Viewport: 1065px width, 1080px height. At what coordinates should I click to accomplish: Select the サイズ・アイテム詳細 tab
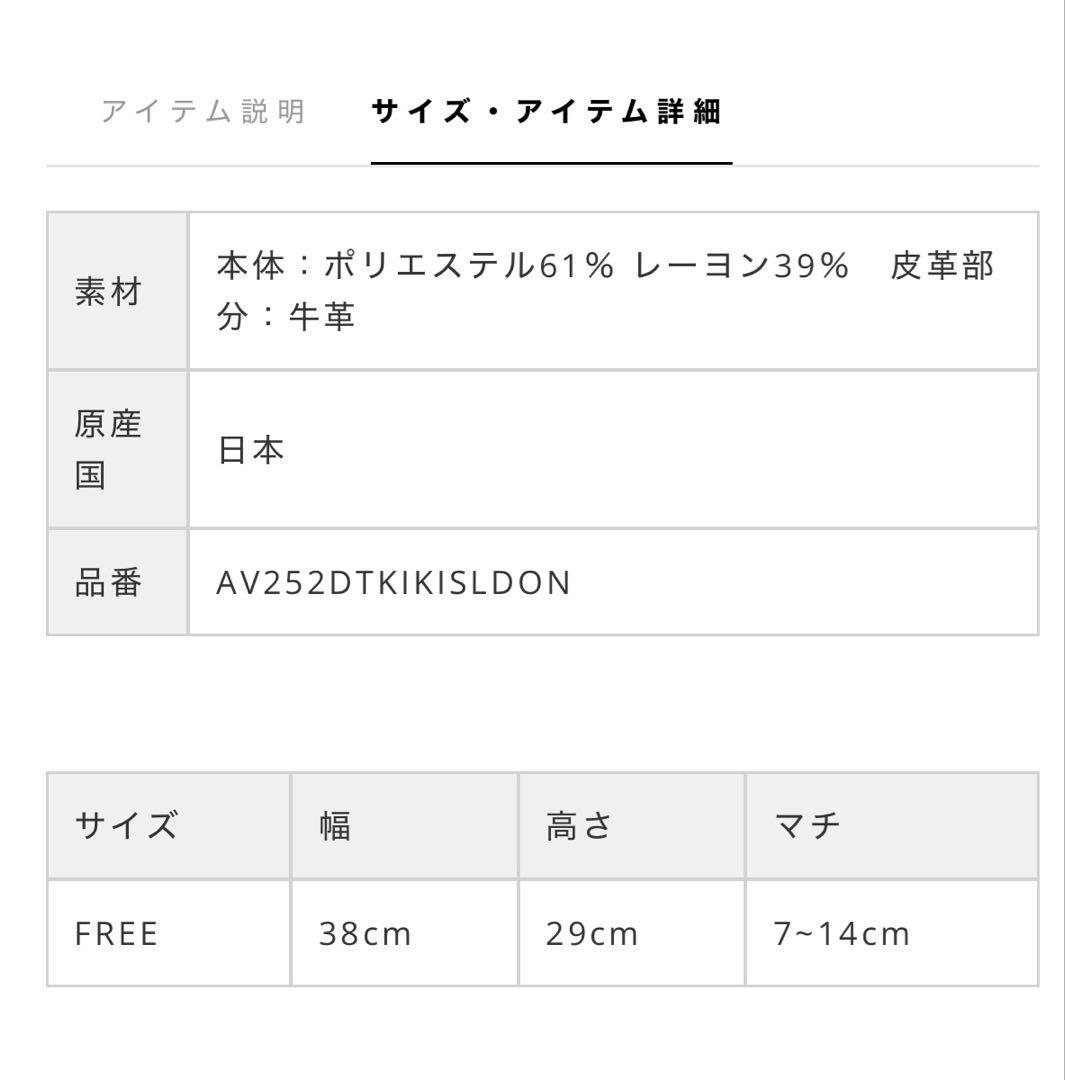click(x=546, y=111)
